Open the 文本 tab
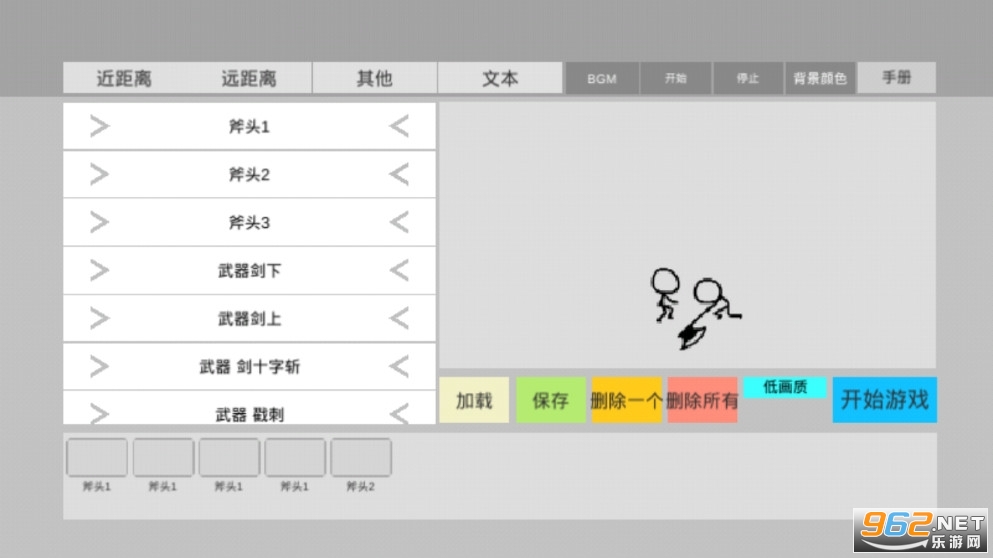The image size is (993, 558). pos(500,78)
